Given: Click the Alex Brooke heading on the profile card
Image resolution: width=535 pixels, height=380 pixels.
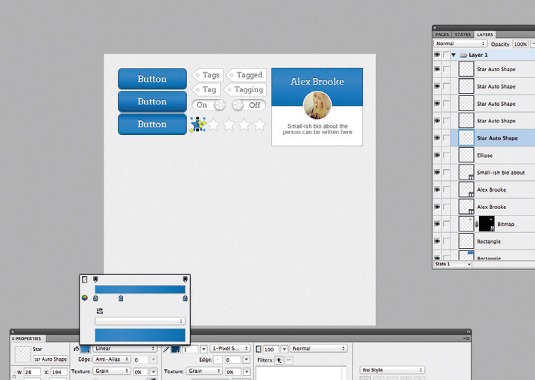Looking at the screenshot, I should click(x=317, y=82).
